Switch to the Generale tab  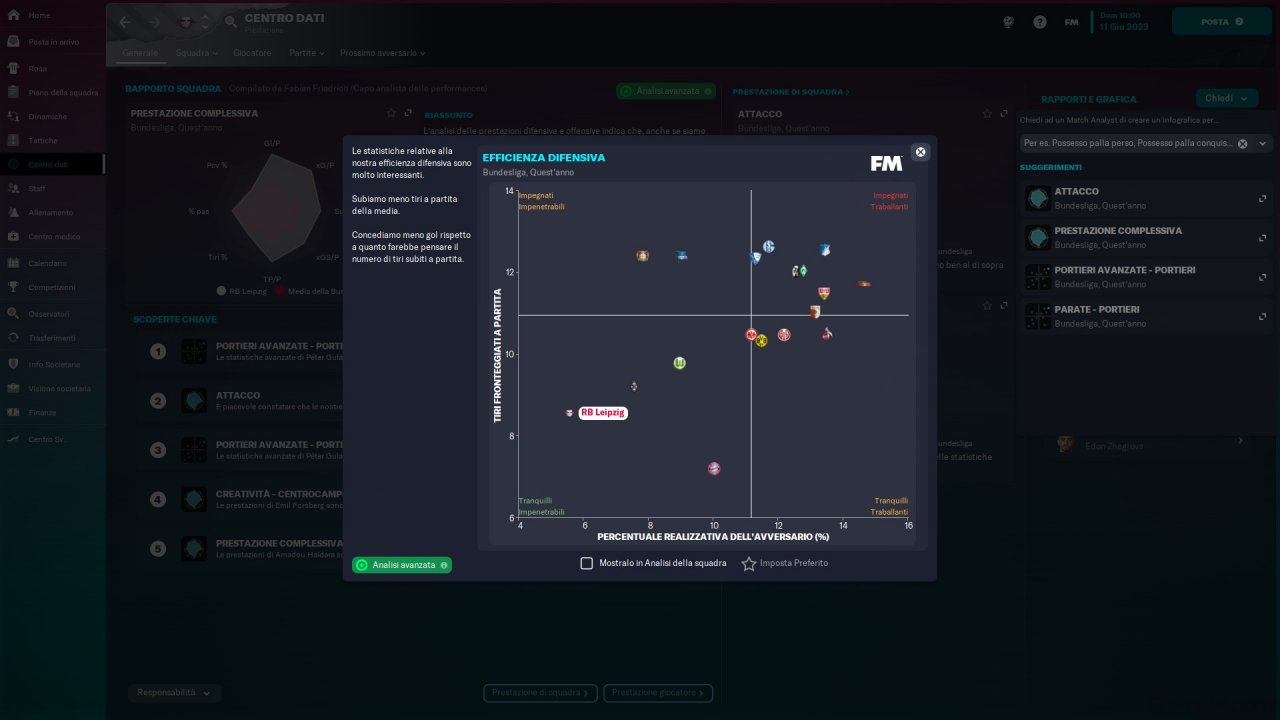pyautogui.click(x=140, y=52)
